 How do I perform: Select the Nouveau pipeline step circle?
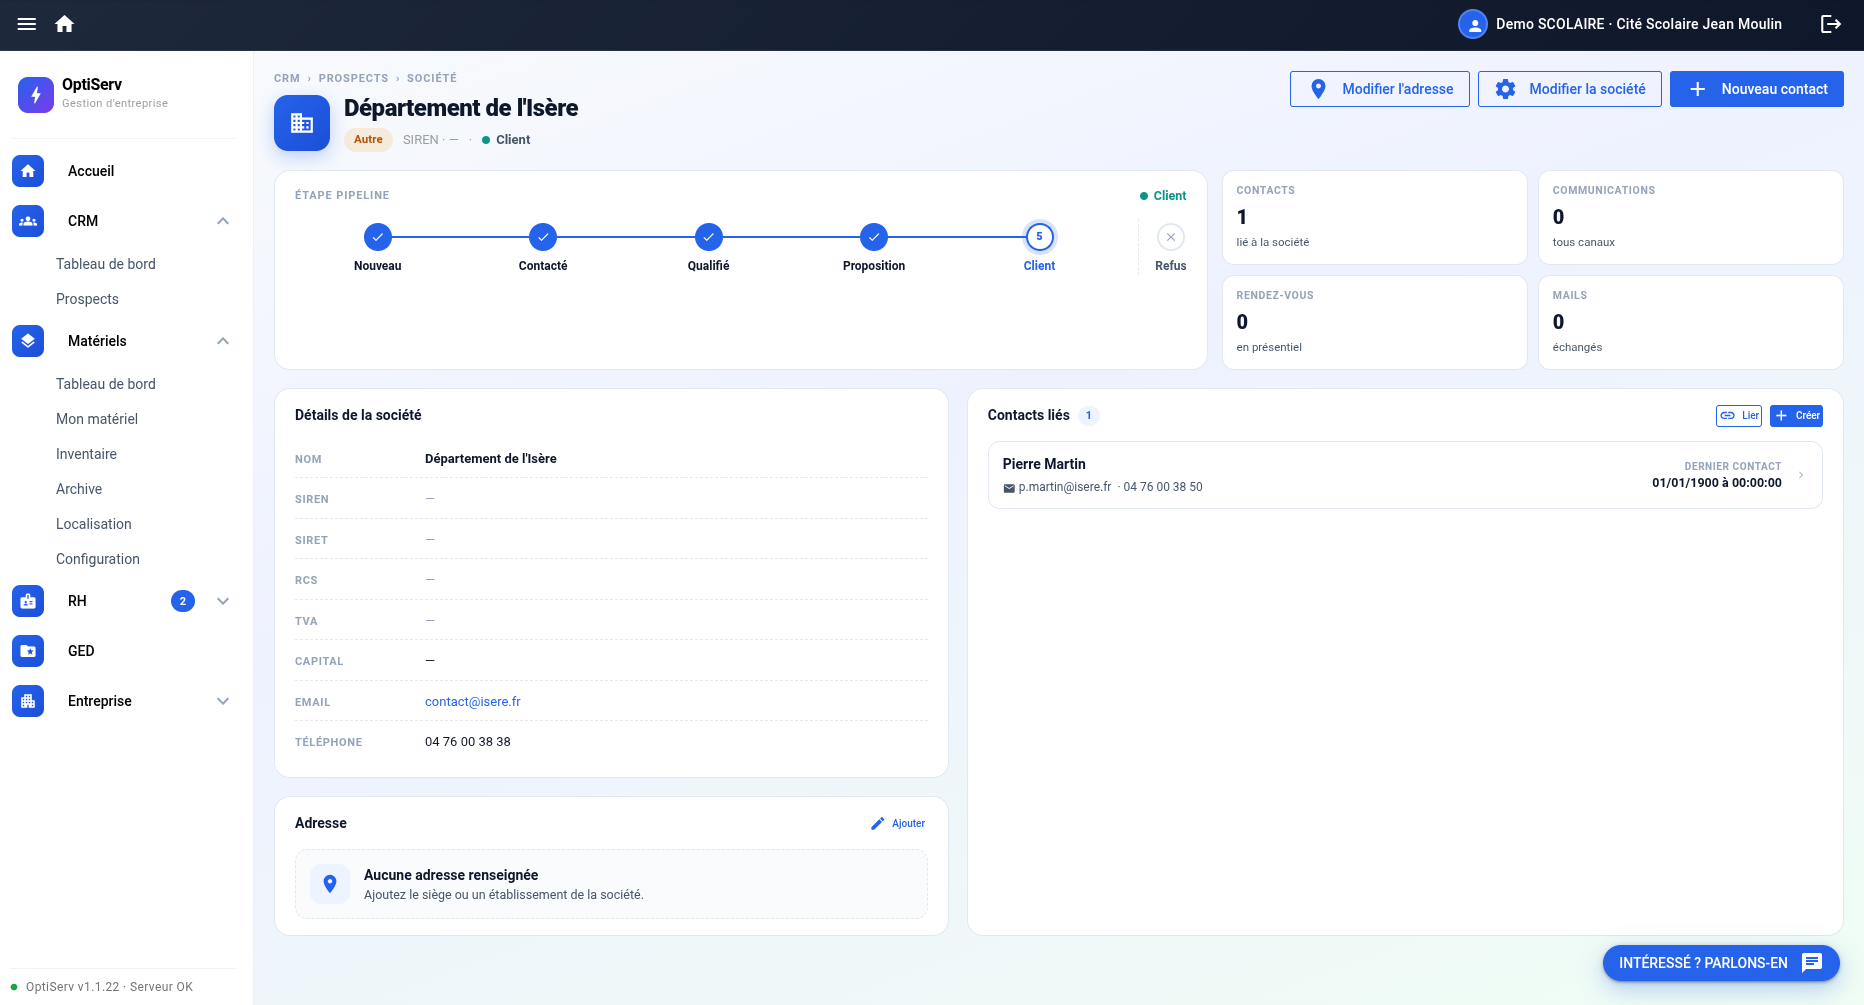click(x=378, y=237)
